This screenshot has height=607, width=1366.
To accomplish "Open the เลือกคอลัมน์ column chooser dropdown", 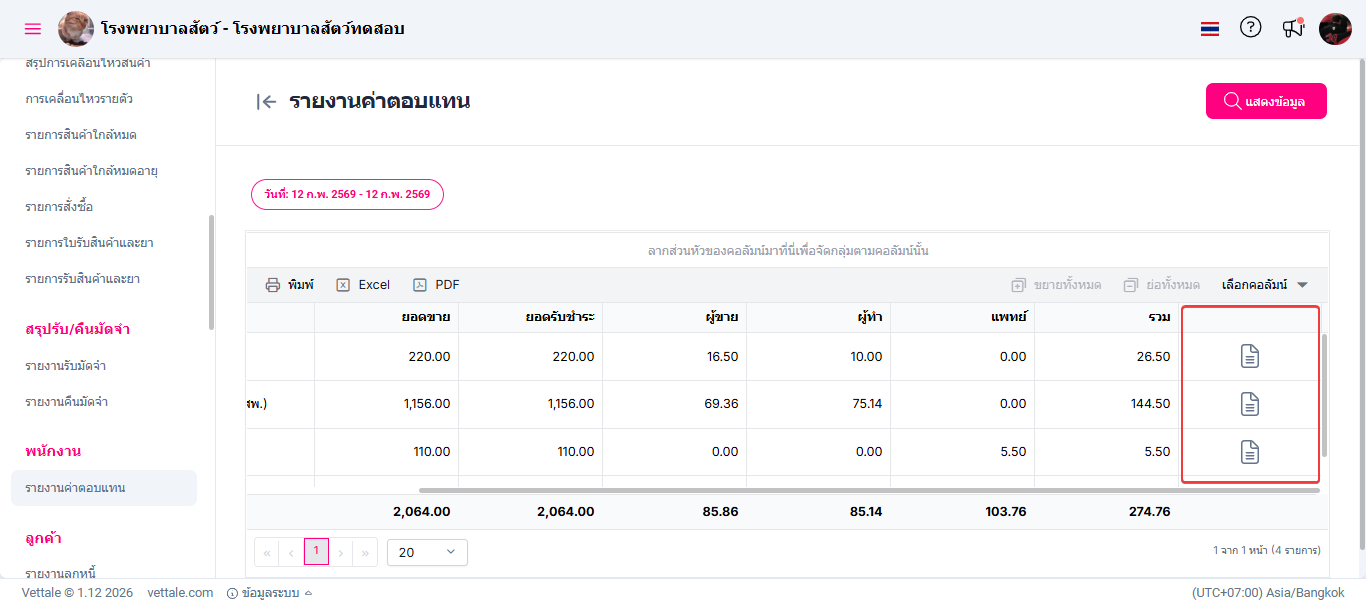I will pos(1264,285).
